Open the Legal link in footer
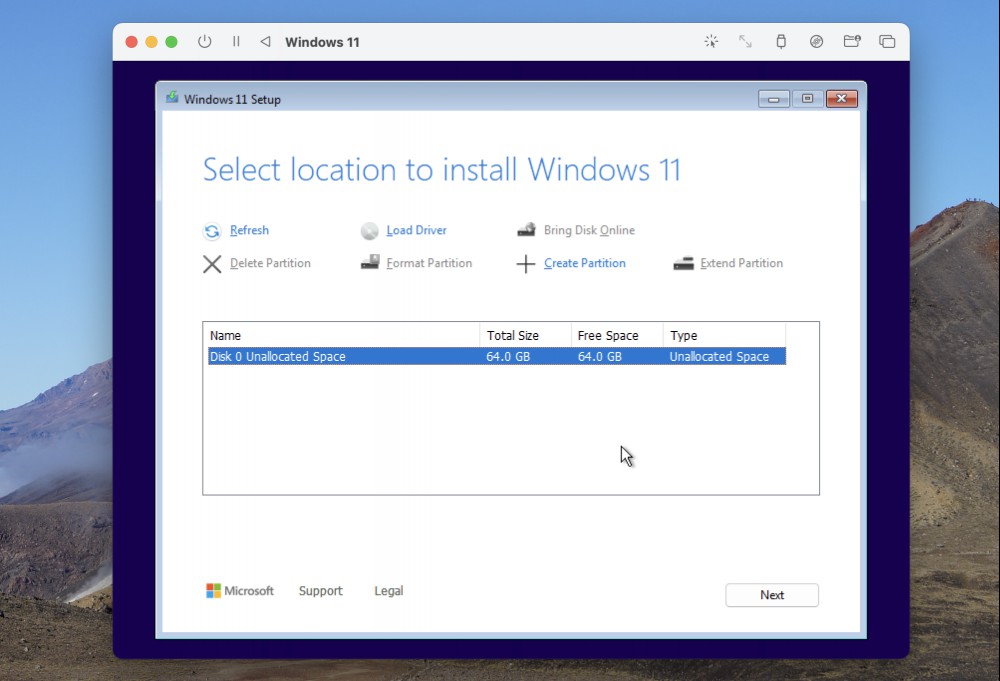1000x681 pixels. click(x=388, y=591)
